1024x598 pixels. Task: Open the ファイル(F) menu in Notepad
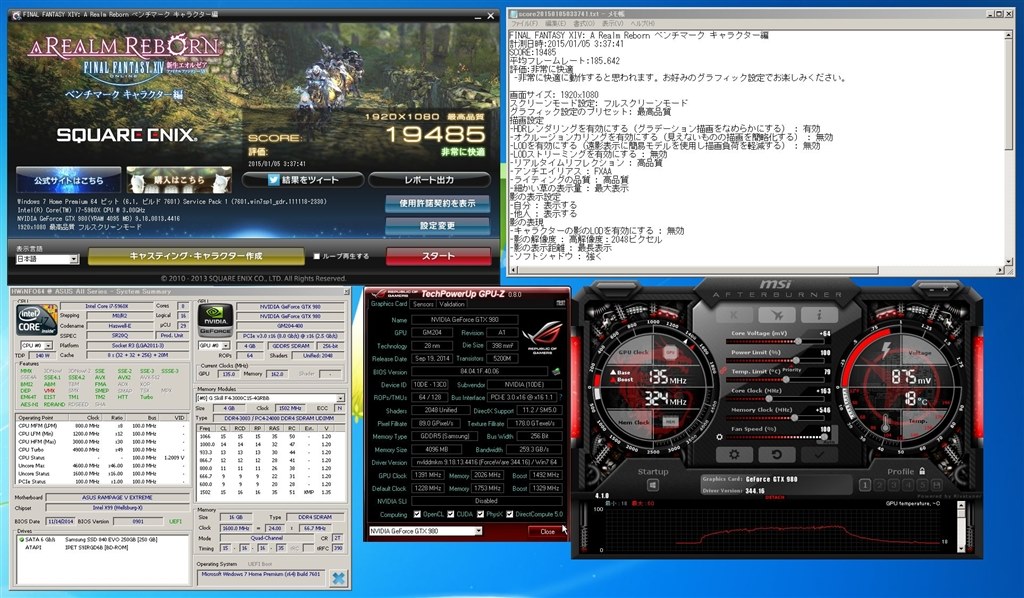pyautogui.click(x=523, y=24)
